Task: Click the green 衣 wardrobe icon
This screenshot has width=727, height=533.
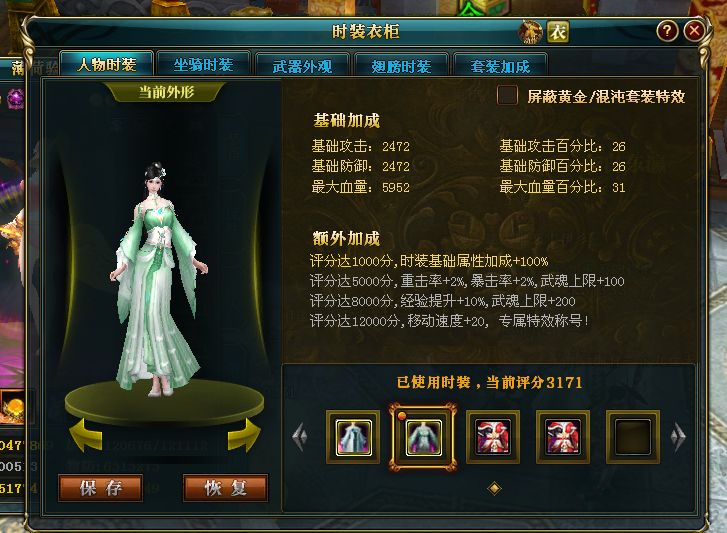Action: point(558,32)
